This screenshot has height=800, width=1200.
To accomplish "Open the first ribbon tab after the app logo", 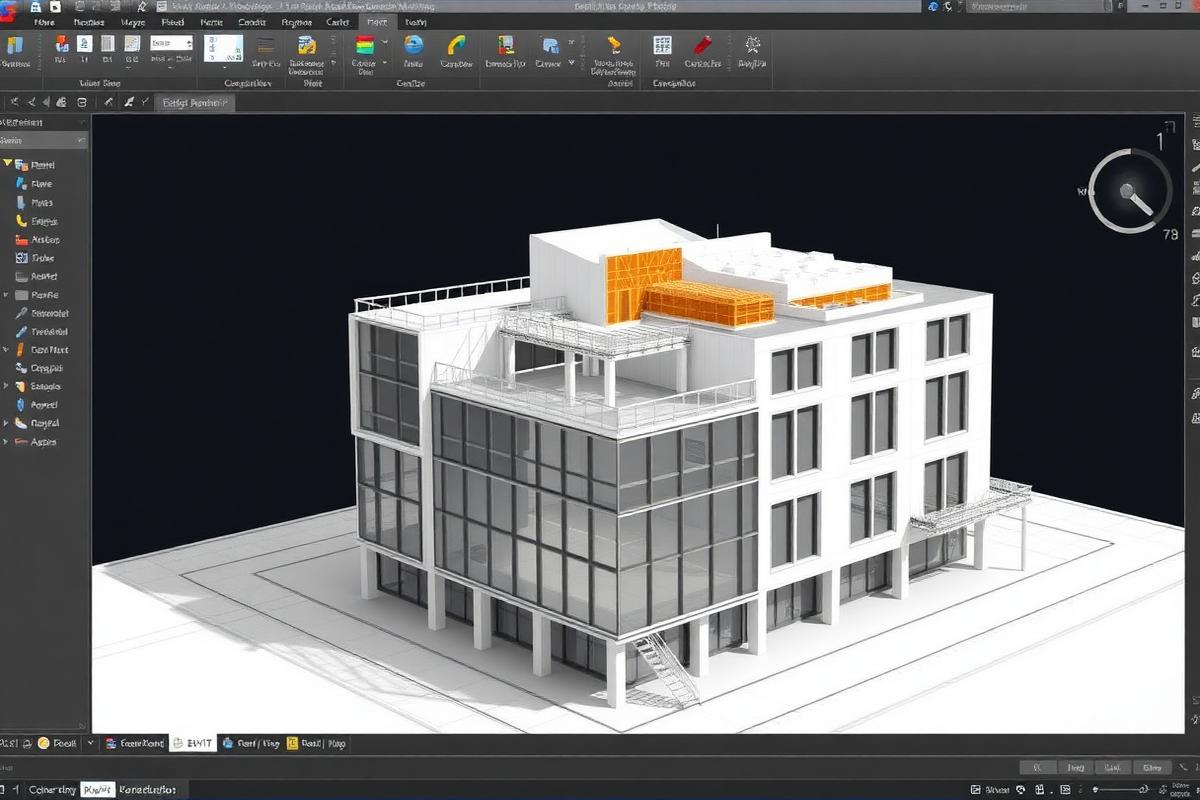I will (44, 20).
